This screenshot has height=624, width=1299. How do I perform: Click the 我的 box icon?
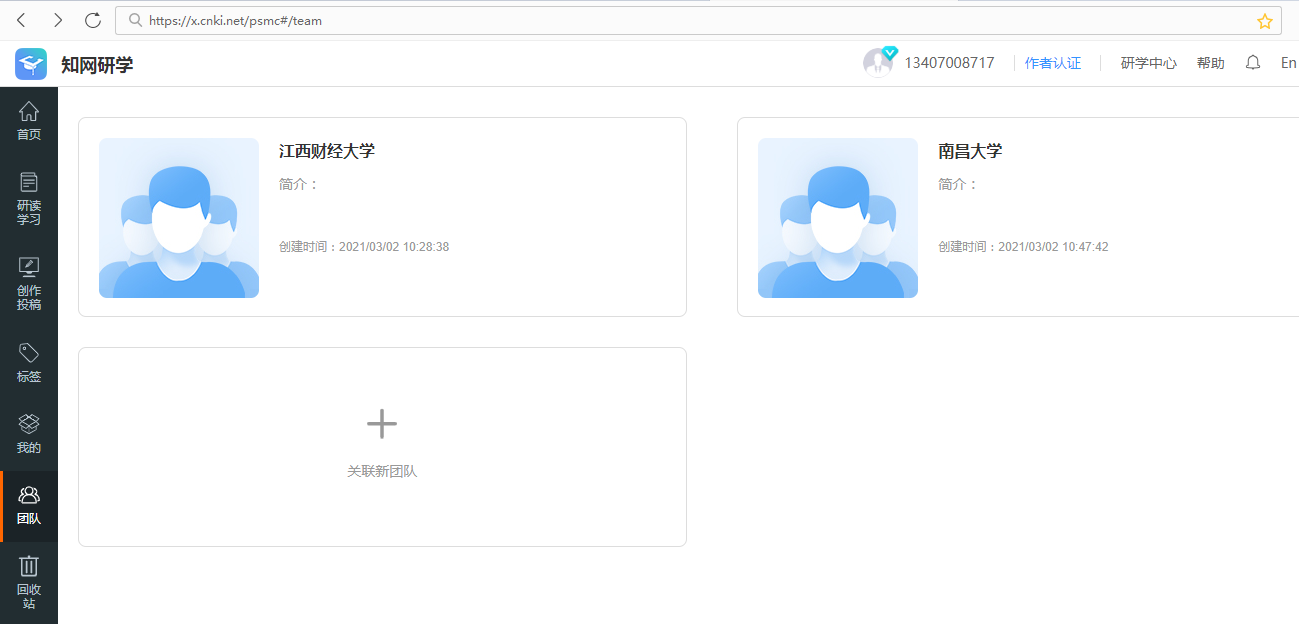coord(29,424)
